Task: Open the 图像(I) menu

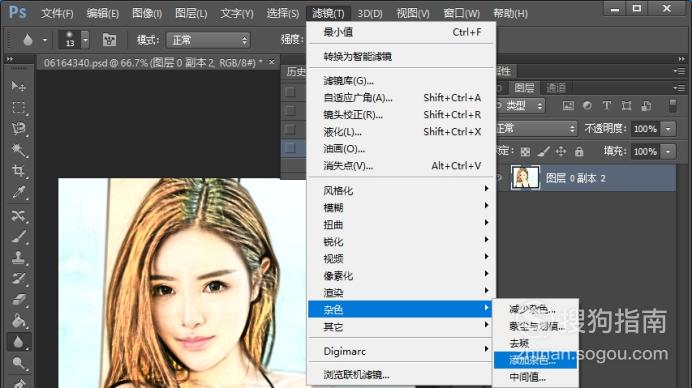Action: 147,13
